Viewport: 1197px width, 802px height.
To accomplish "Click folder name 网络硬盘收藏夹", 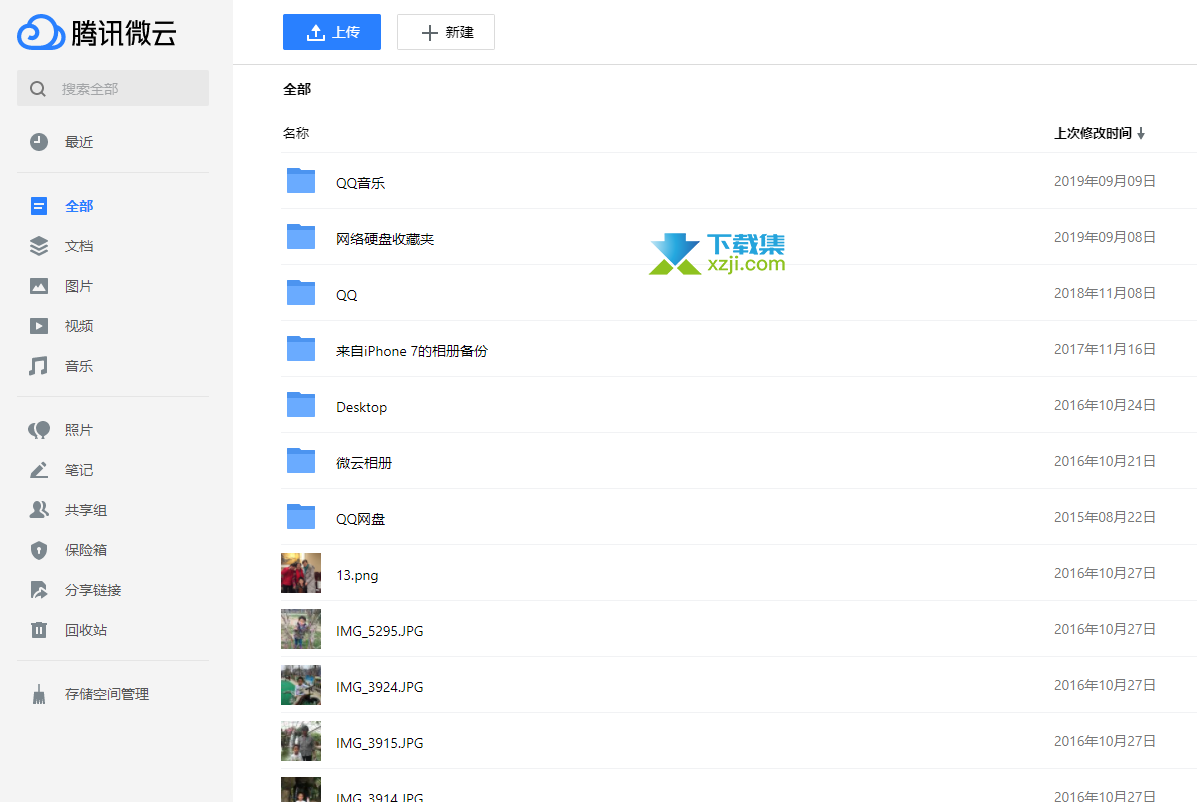I will (385, 239).
